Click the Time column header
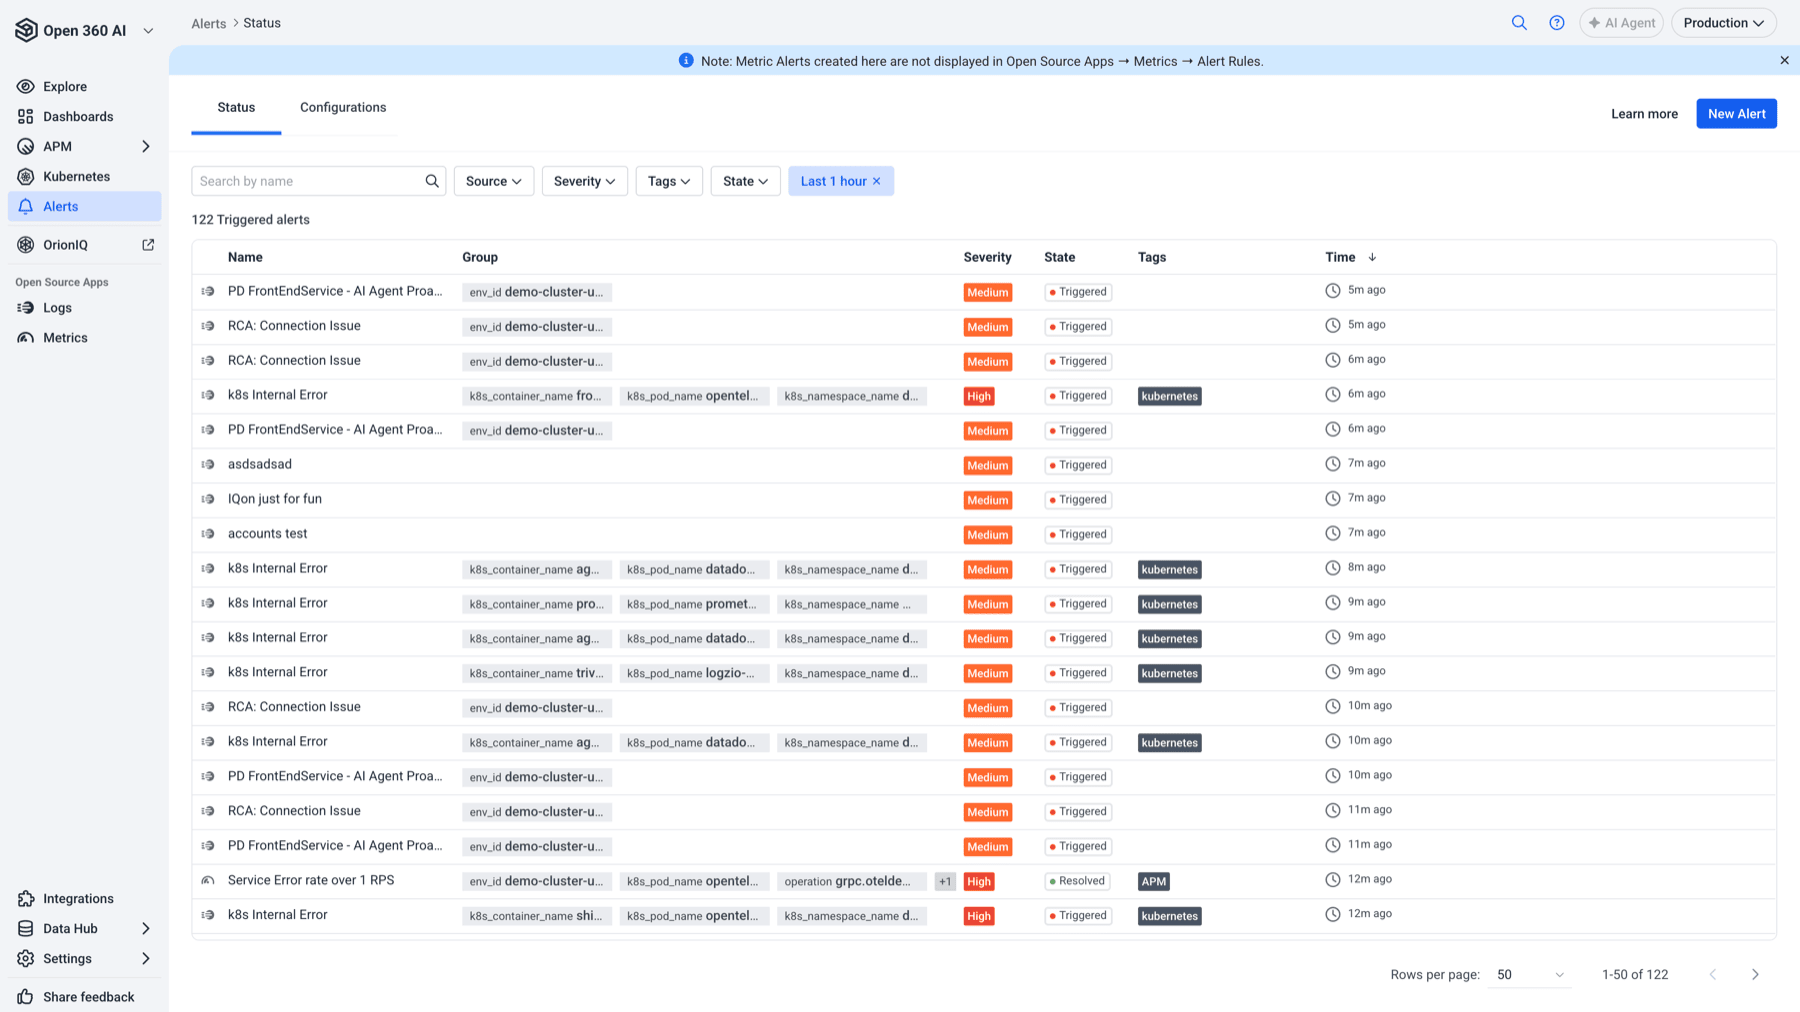This screenshot has width=1800, height=1012. tap(1340, 257)
